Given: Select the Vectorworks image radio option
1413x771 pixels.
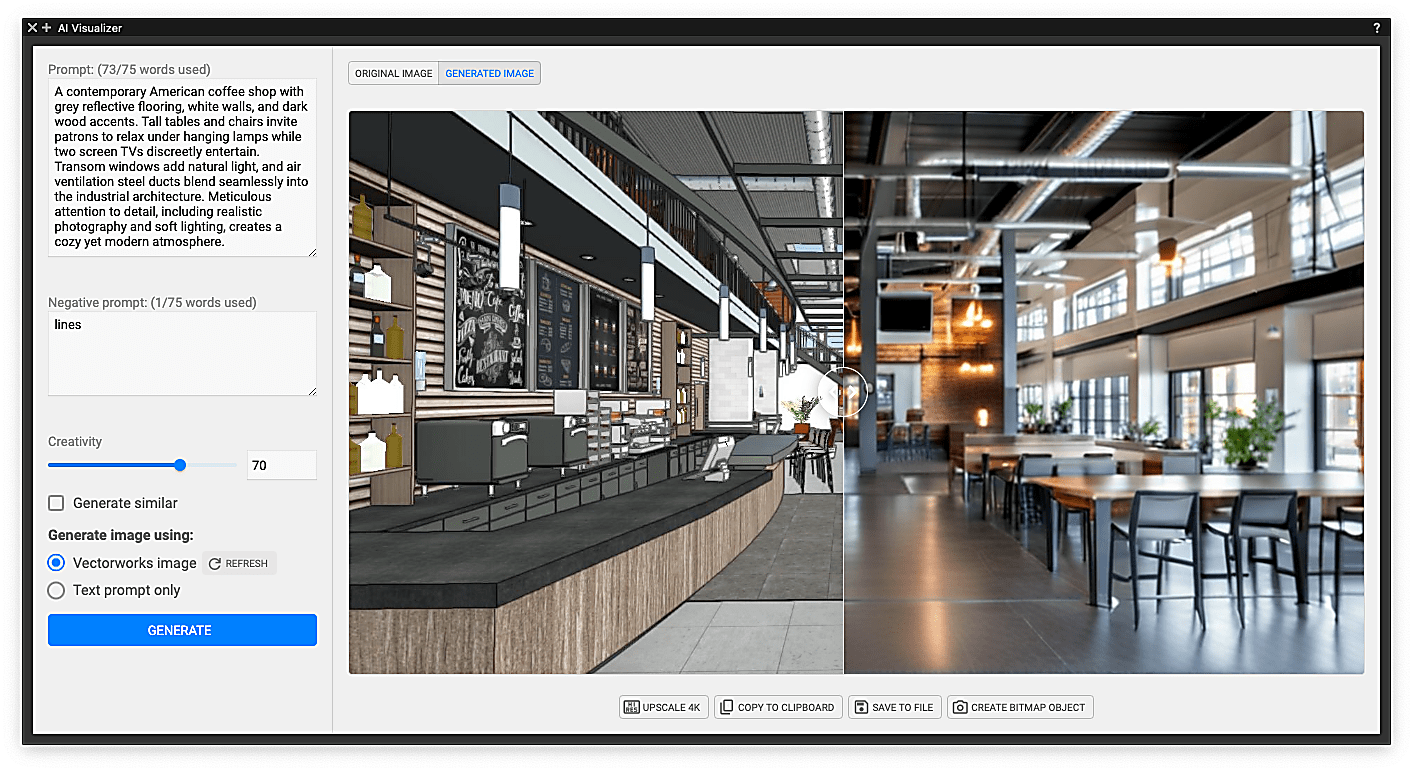Looking at the screenshot, I should click(57, 563).
